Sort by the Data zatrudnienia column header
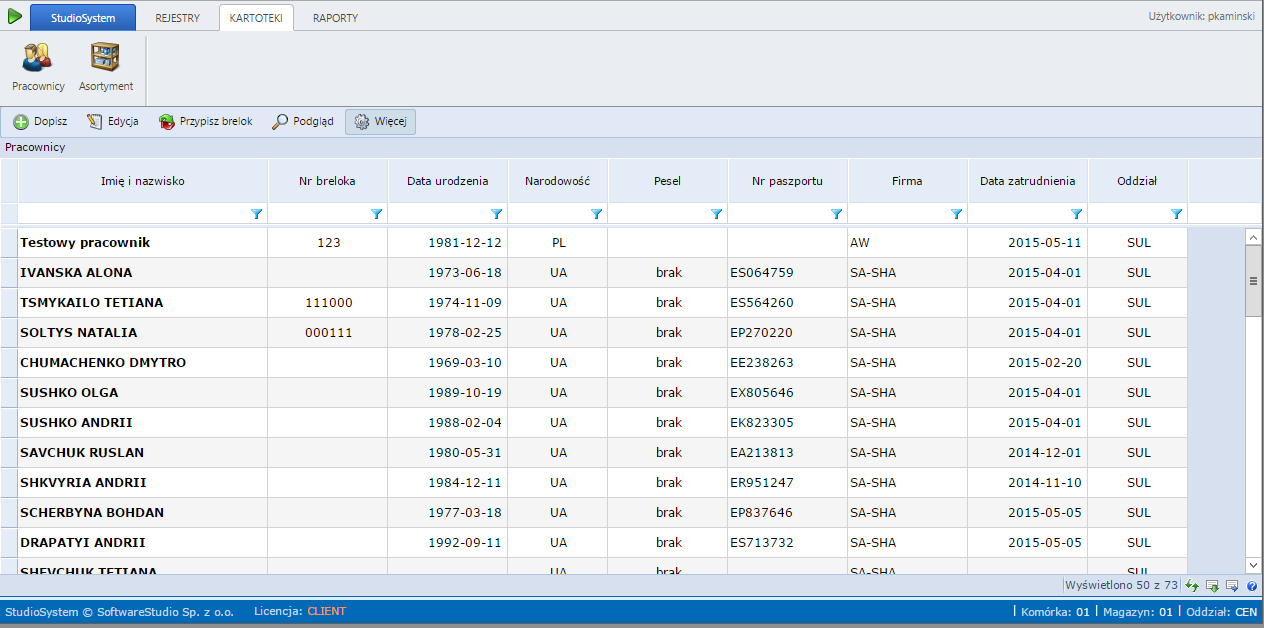1264x628 pixels. coord(1028,181)
